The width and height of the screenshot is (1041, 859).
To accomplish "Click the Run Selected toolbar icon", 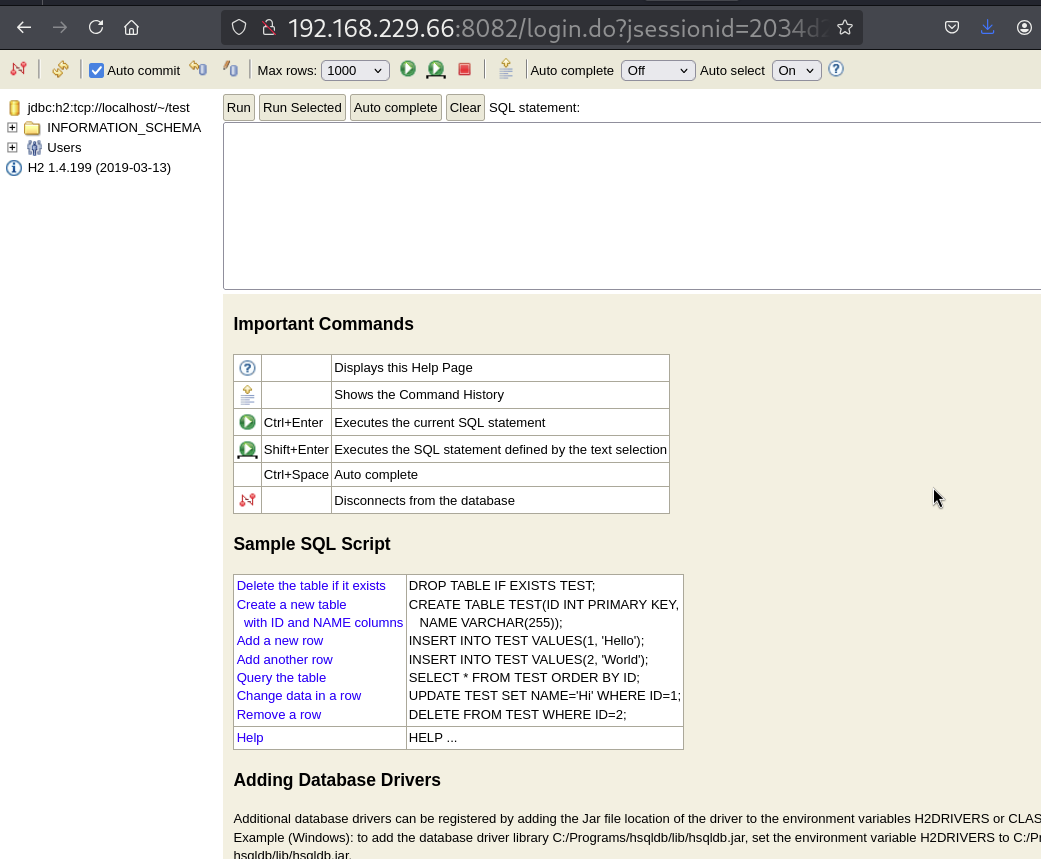I will pyautogui.click(x=436, y=69).
